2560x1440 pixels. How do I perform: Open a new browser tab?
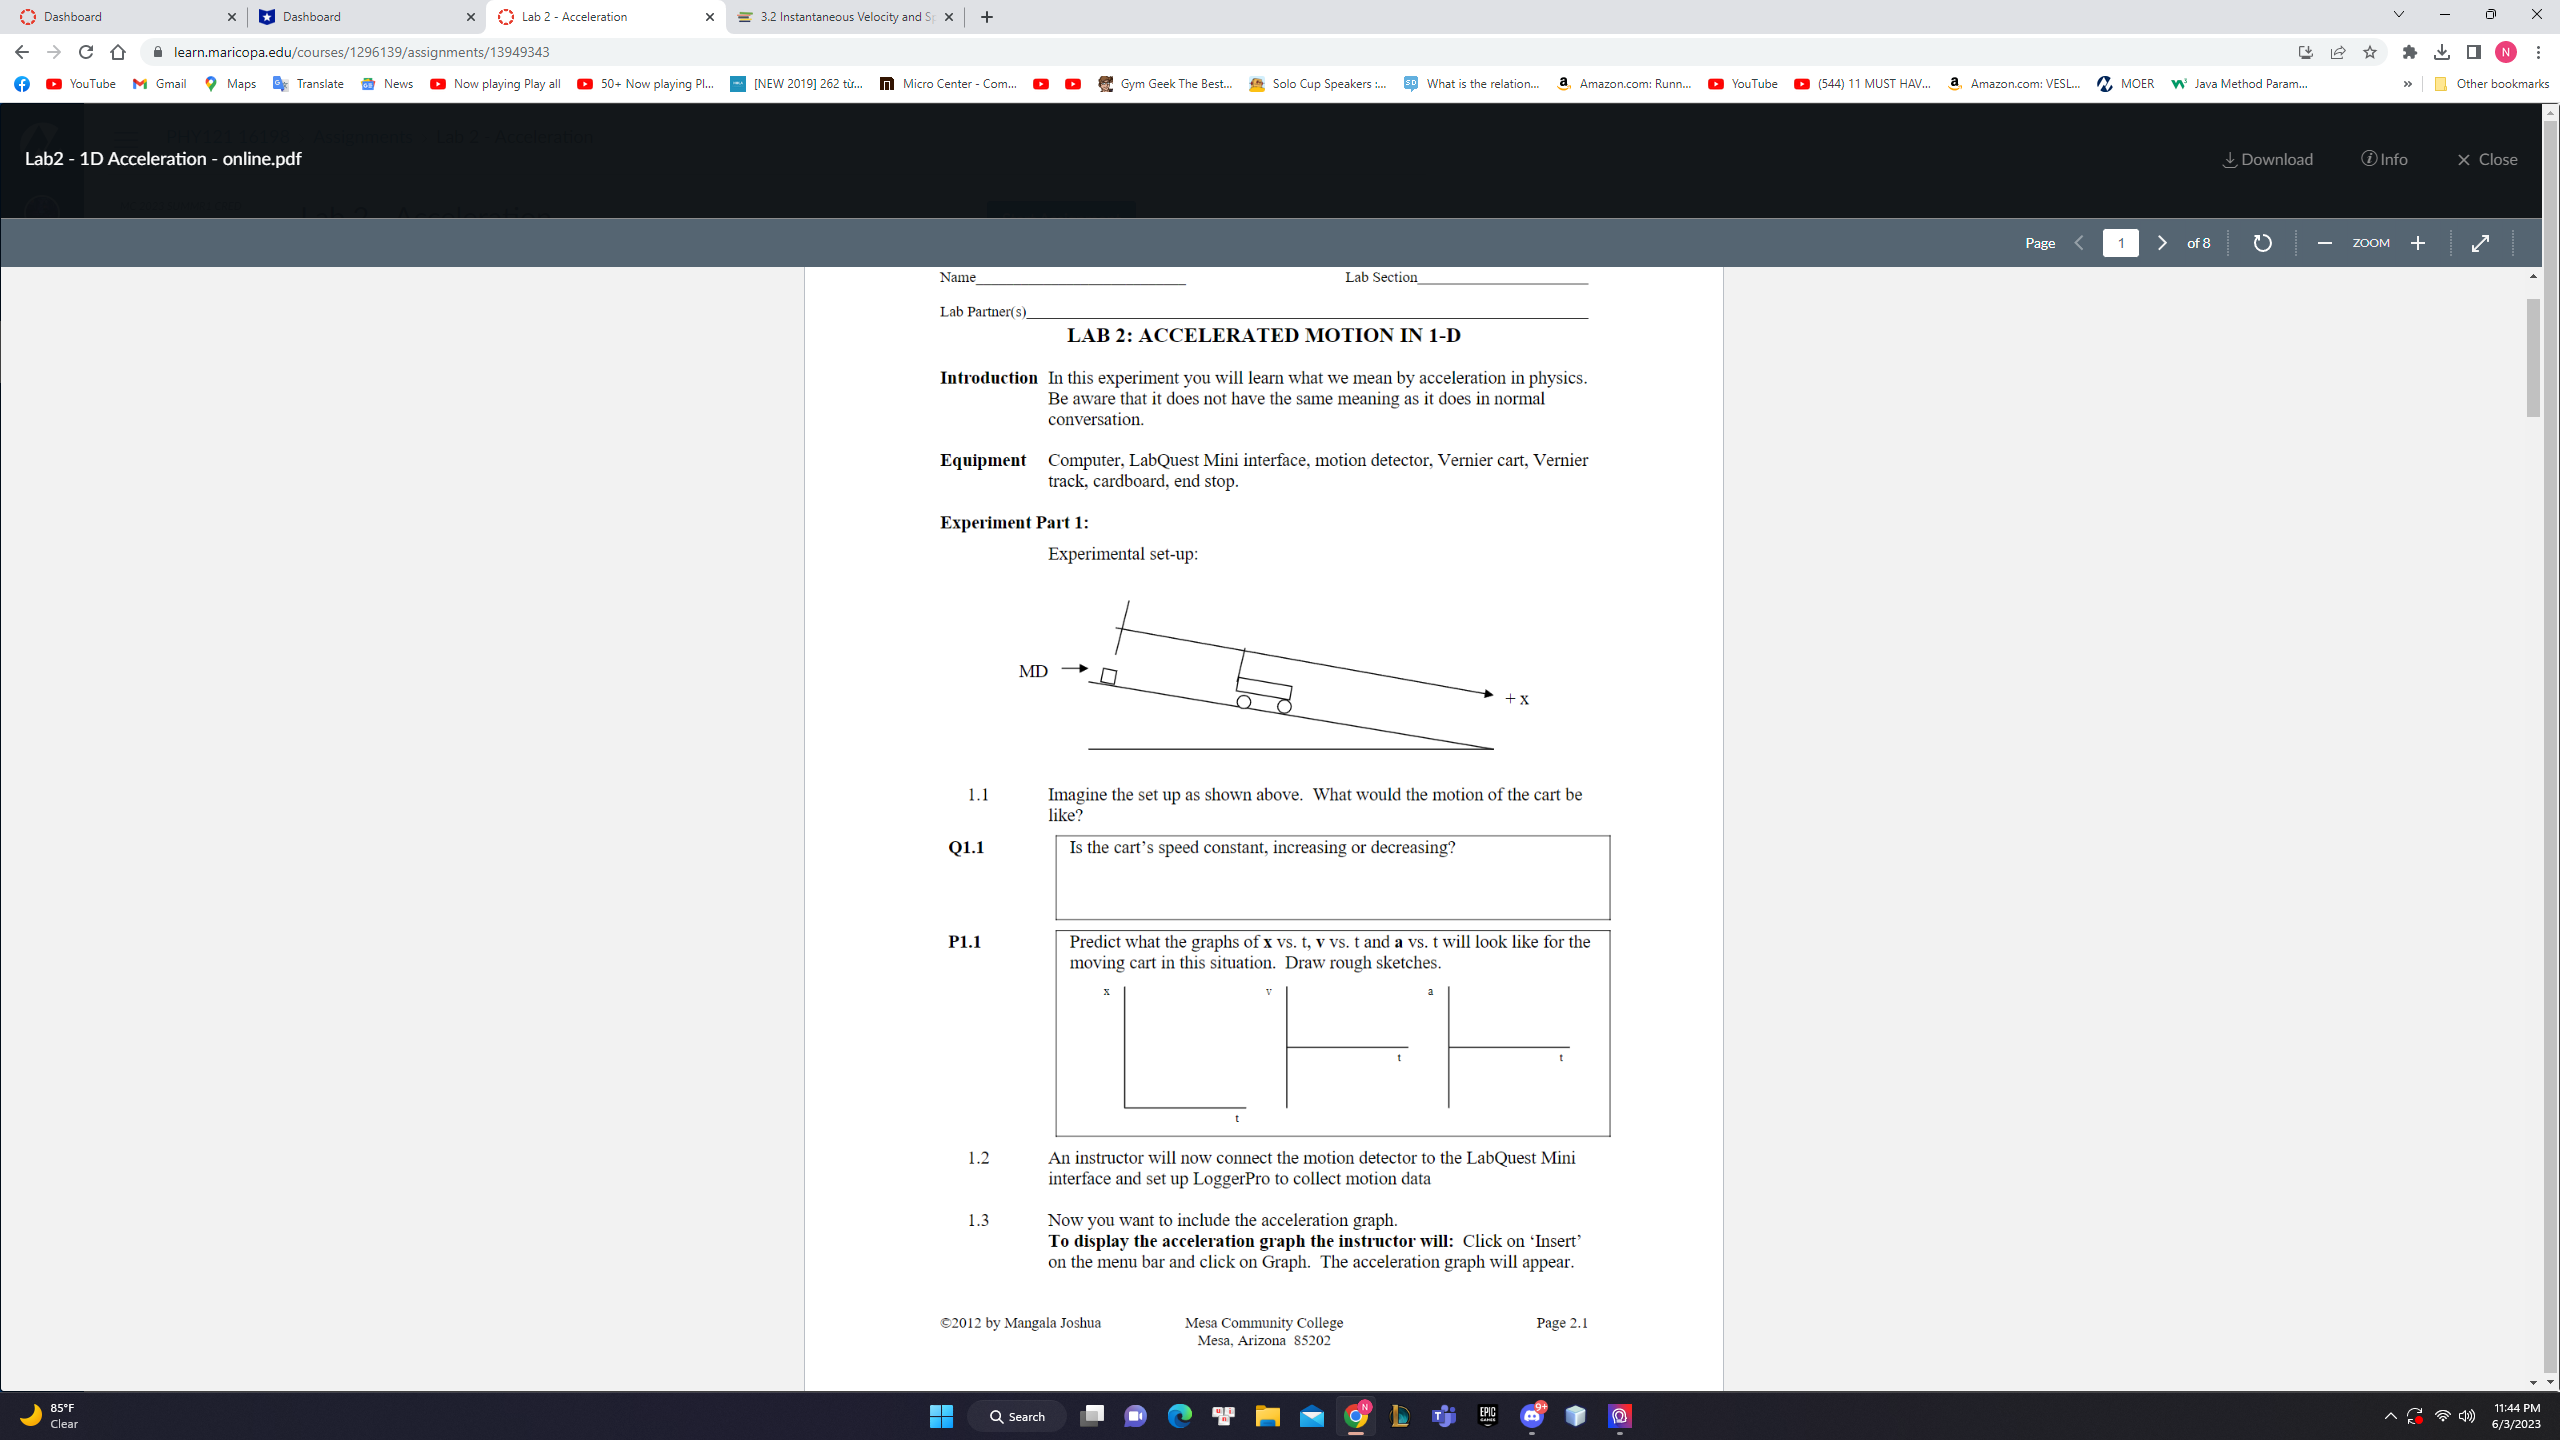tap(987, 17)
